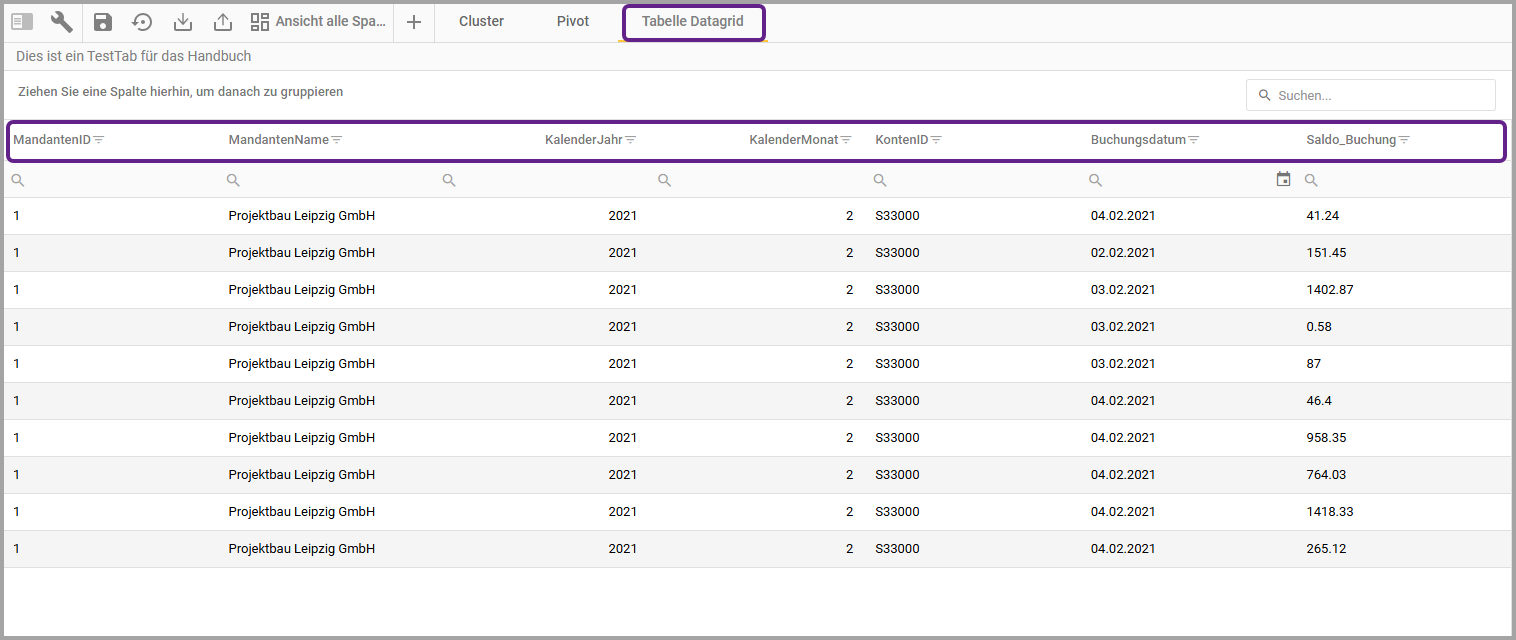Open filter menu for KontenID column
Screen dimensions: 1516x640
936,140
